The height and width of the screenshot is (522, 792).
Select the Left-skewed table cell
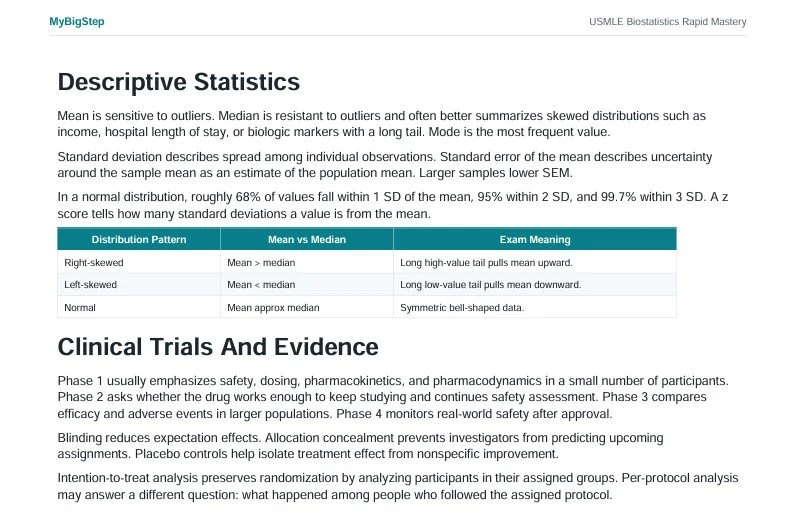click(x=139, y=284)
